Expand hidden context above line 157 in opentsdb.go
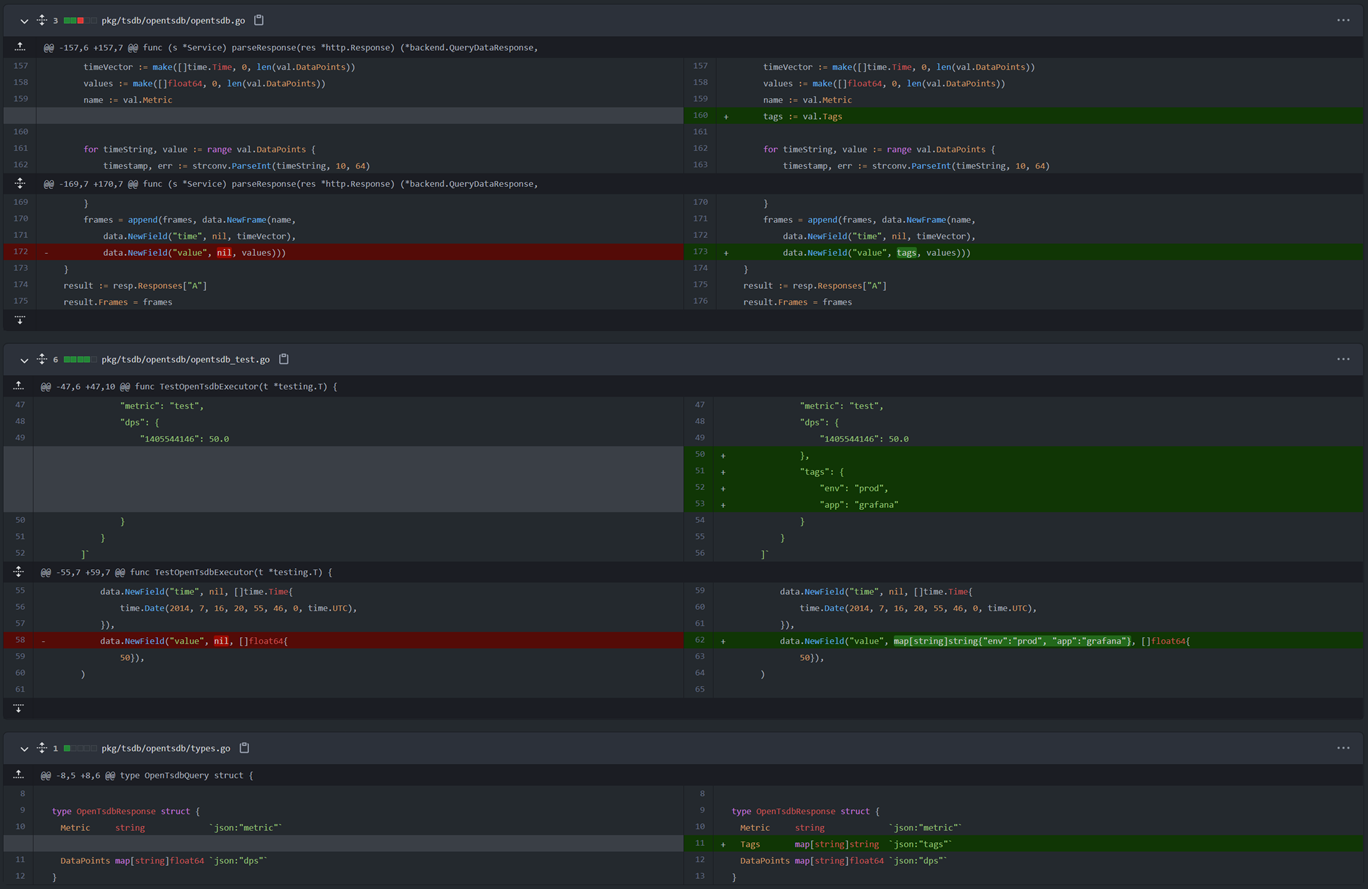 pos(19,46)
